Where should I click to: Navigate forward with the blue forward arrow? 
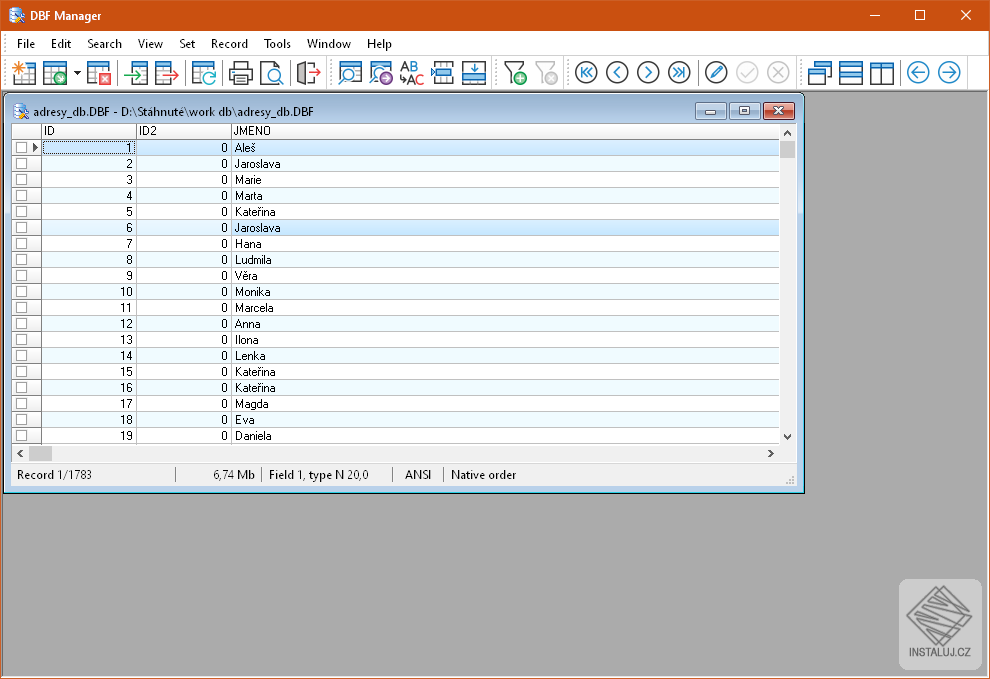948,72
